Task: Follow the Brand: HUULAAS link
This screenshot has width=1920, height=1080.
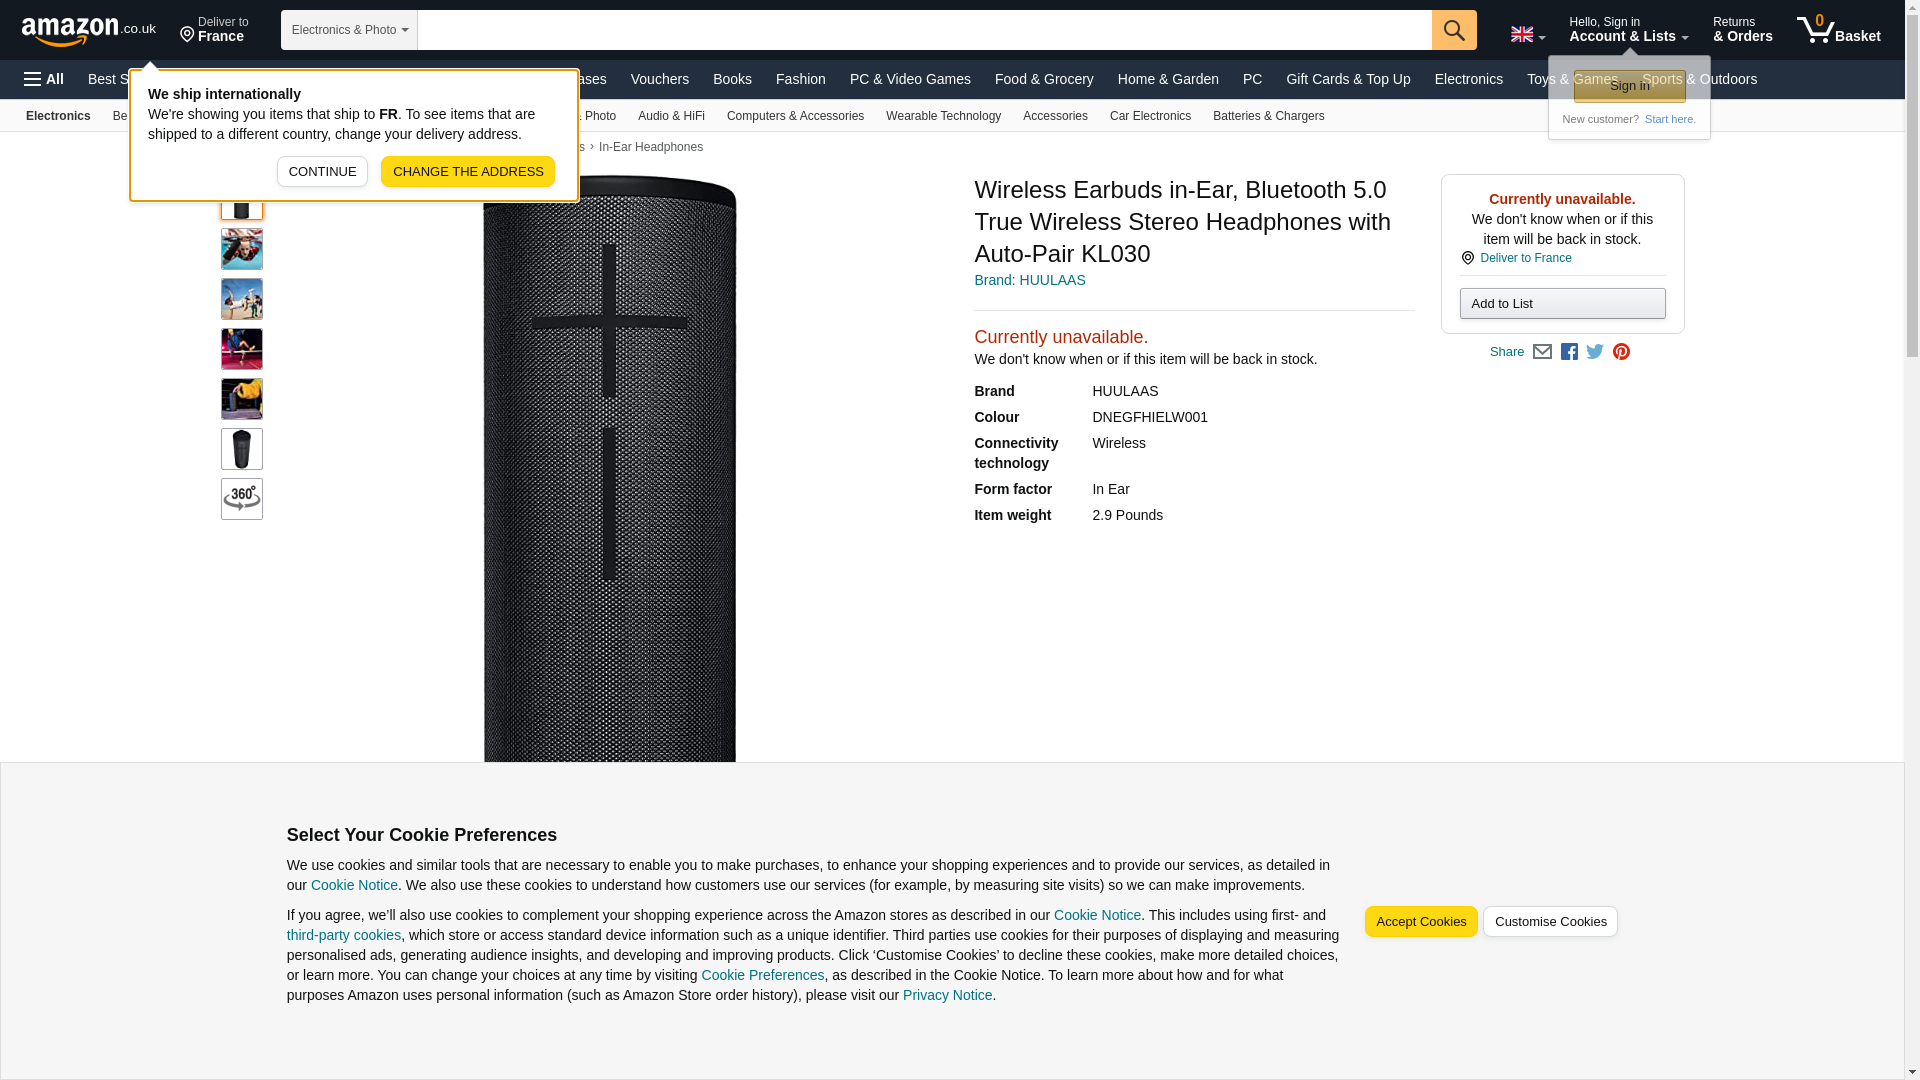Action: [x=1029, y=280]
